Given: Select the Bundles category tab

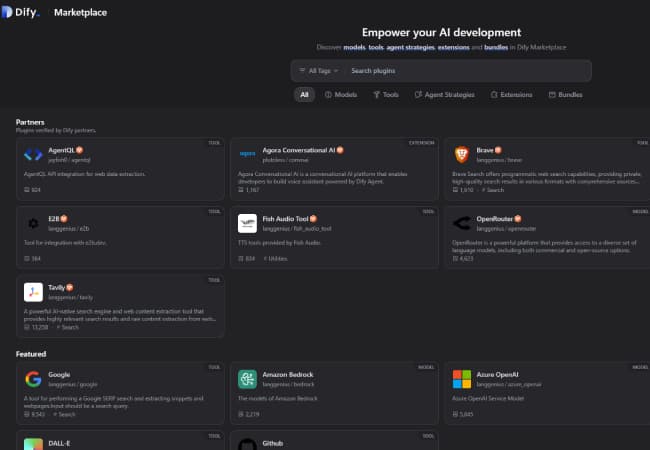Looking at the screenshot, I should click(566, 95).
